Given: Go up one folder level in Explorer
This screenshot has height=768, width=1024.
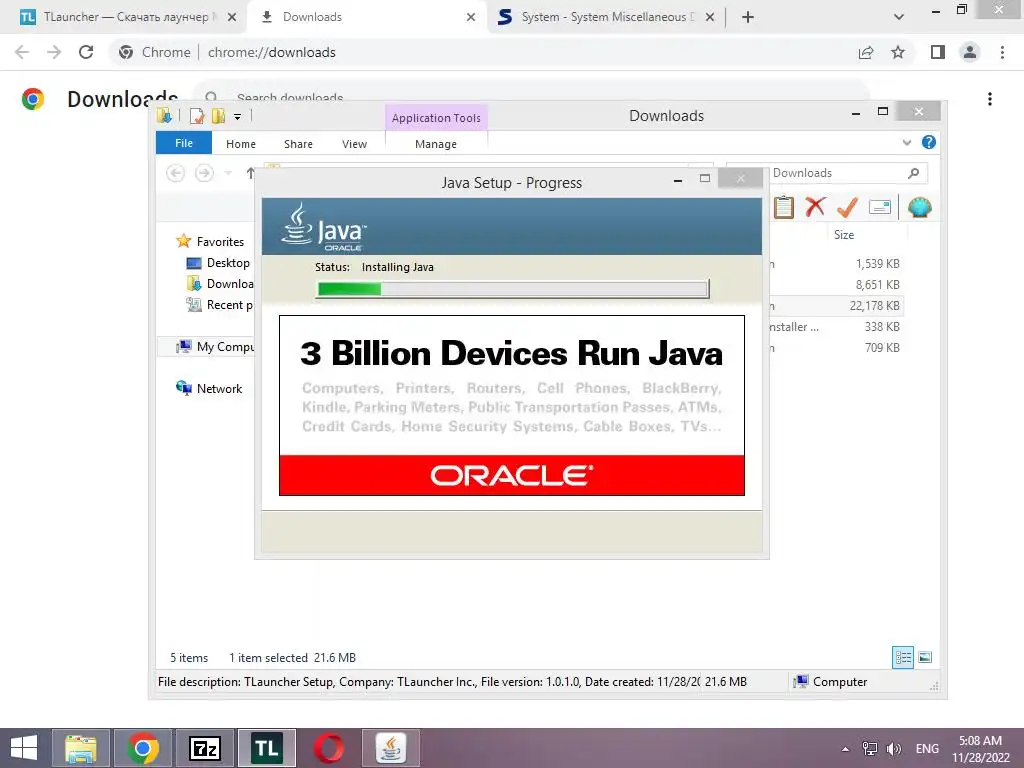Looking at the screenshot, I should (250, 173).
